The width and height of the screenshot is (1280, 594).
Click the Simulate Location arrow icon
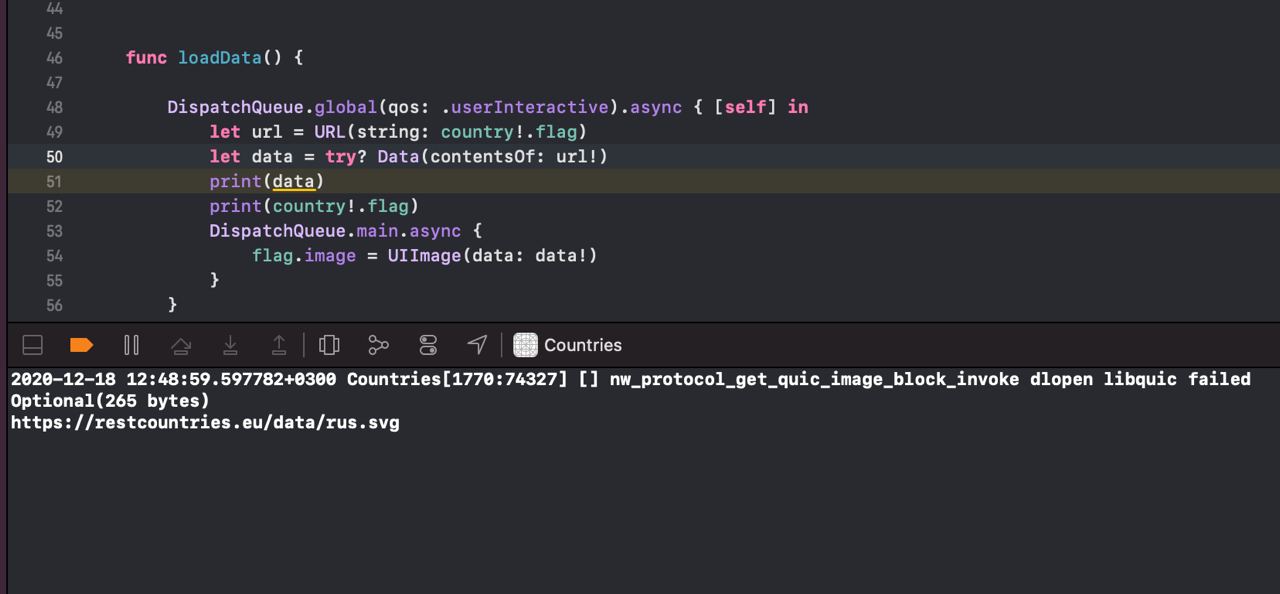coord(477,345)
